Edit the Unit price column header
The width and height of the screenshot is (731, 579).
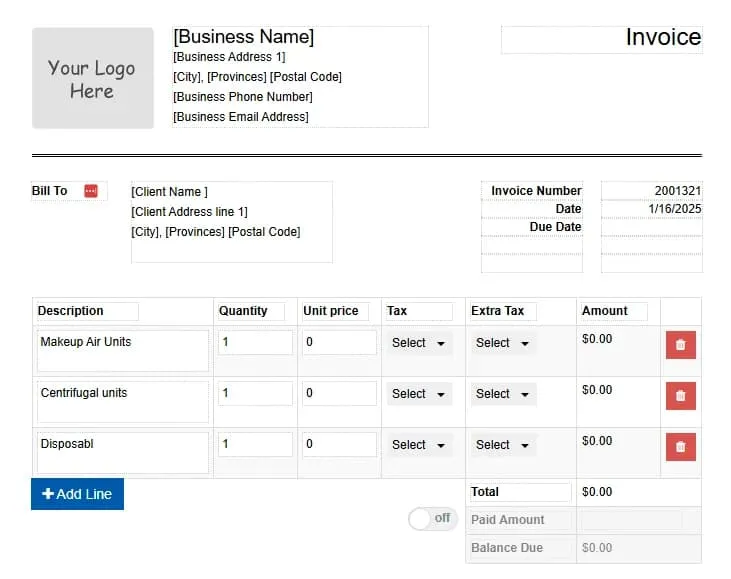(x=335, y=311)
